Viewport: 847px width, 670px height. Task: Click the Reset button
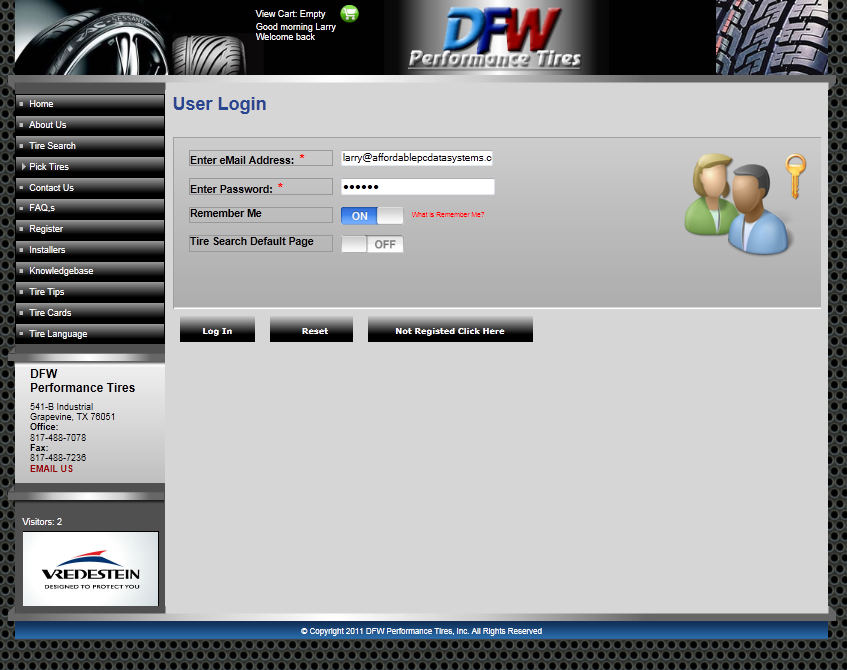tap(311, 330)
